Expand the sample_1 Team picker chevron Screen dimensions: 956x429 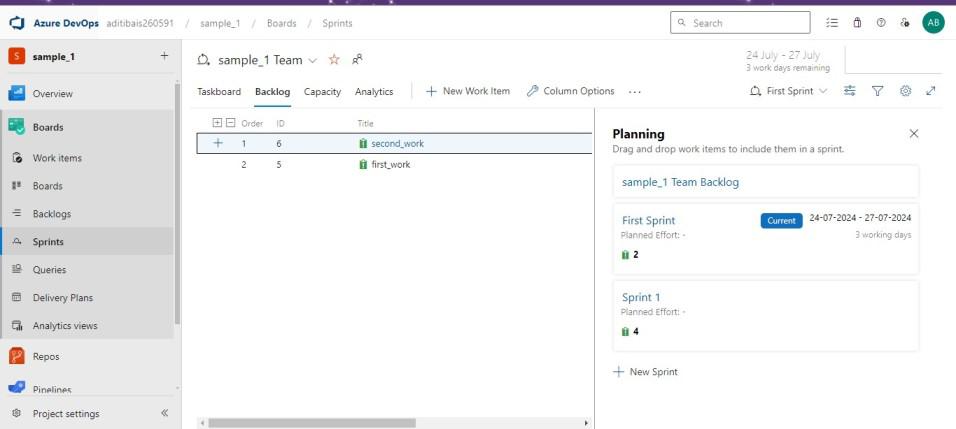pyautogui.click(x=312, y=60)
